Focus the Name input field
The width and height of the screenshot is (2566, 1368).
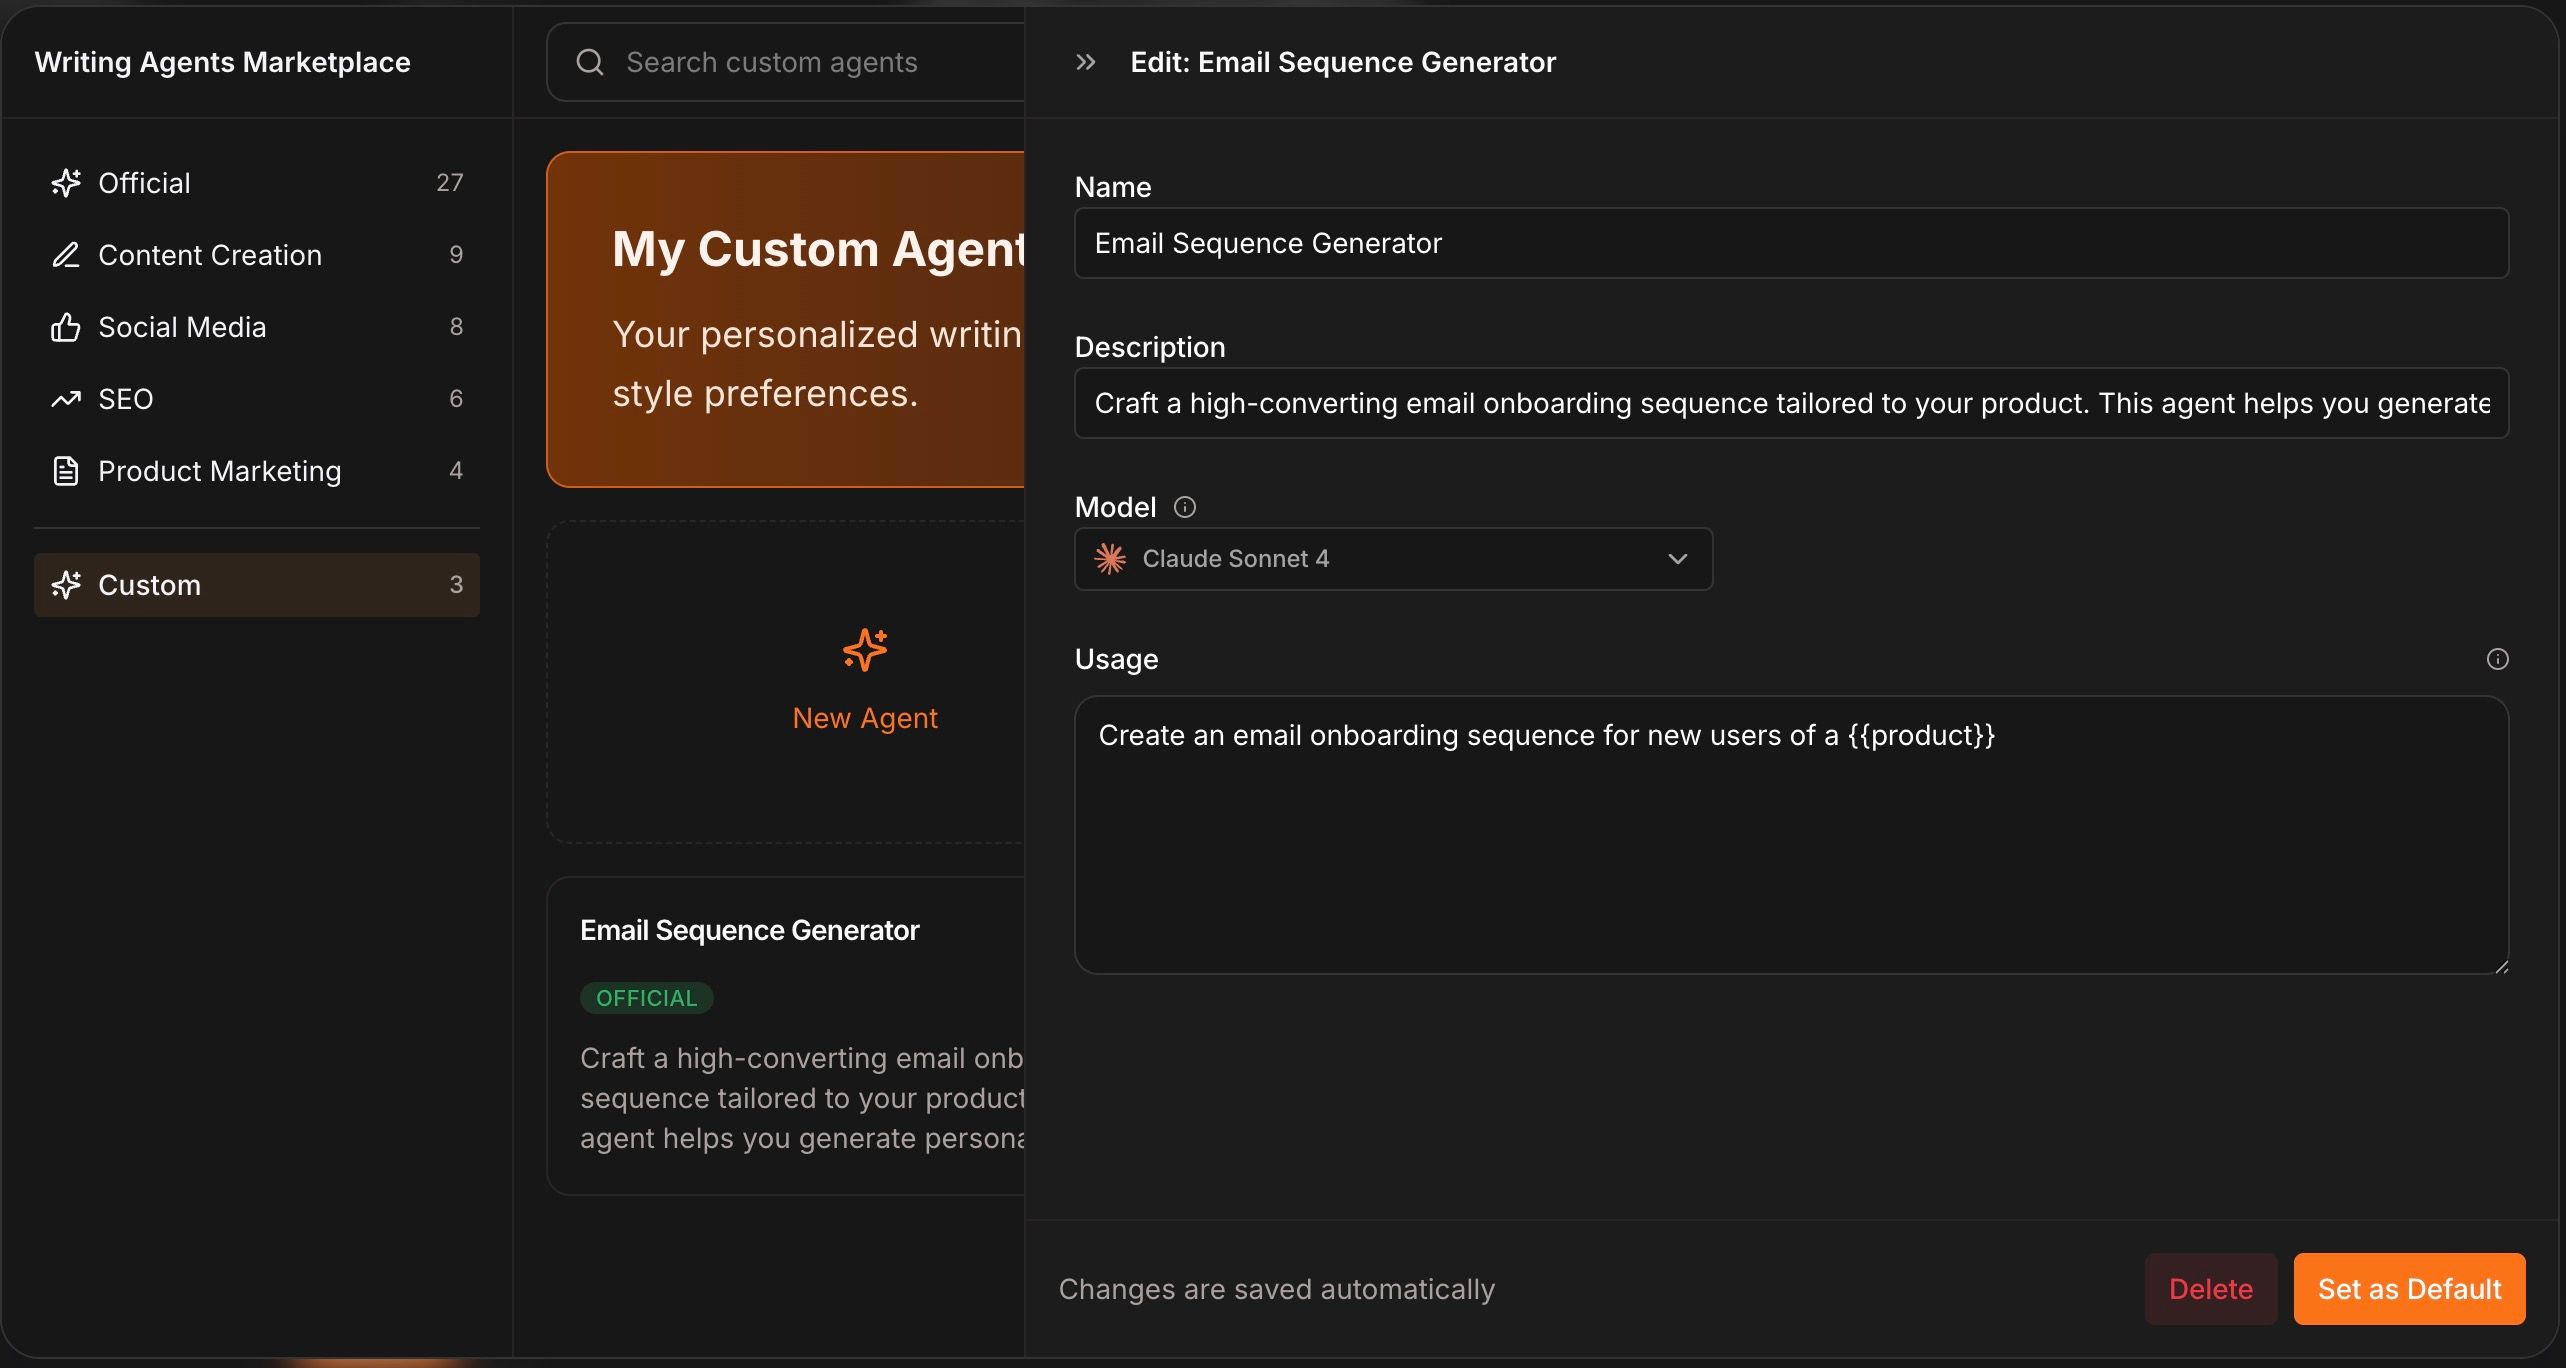click(1791, 243)
